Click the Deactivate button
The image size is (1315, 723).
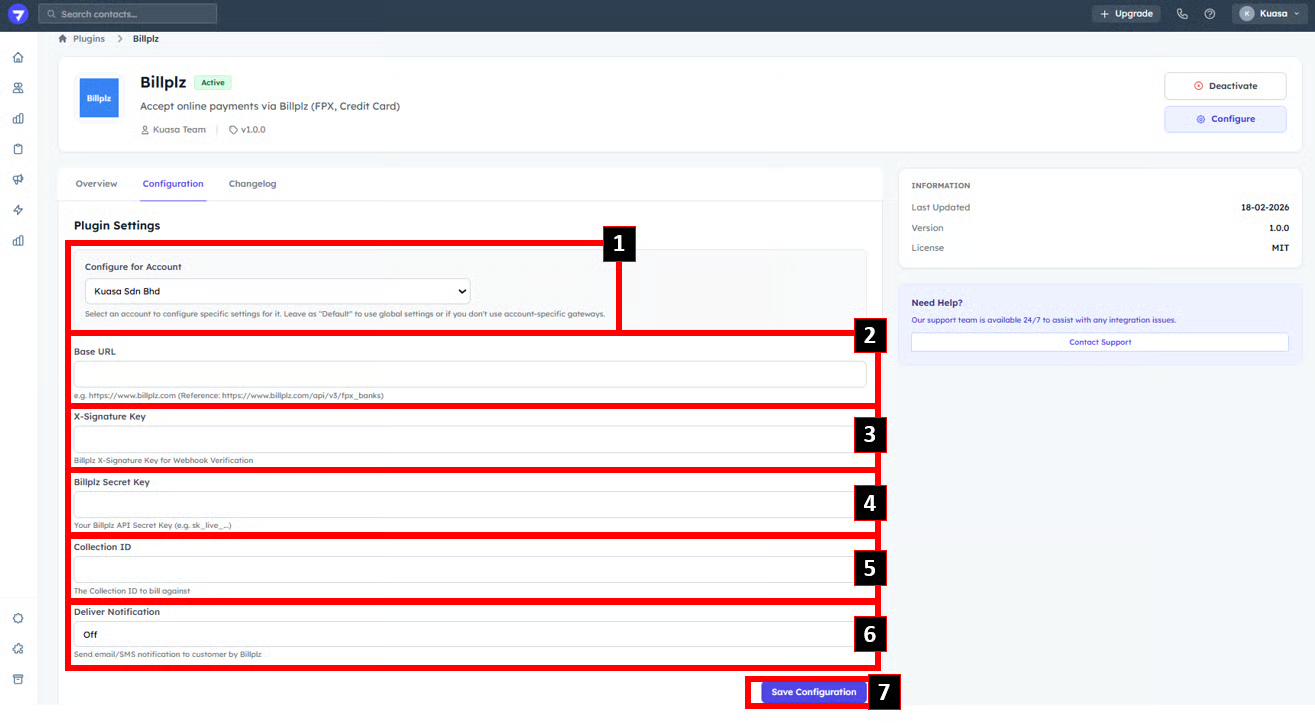point(1225,86)
